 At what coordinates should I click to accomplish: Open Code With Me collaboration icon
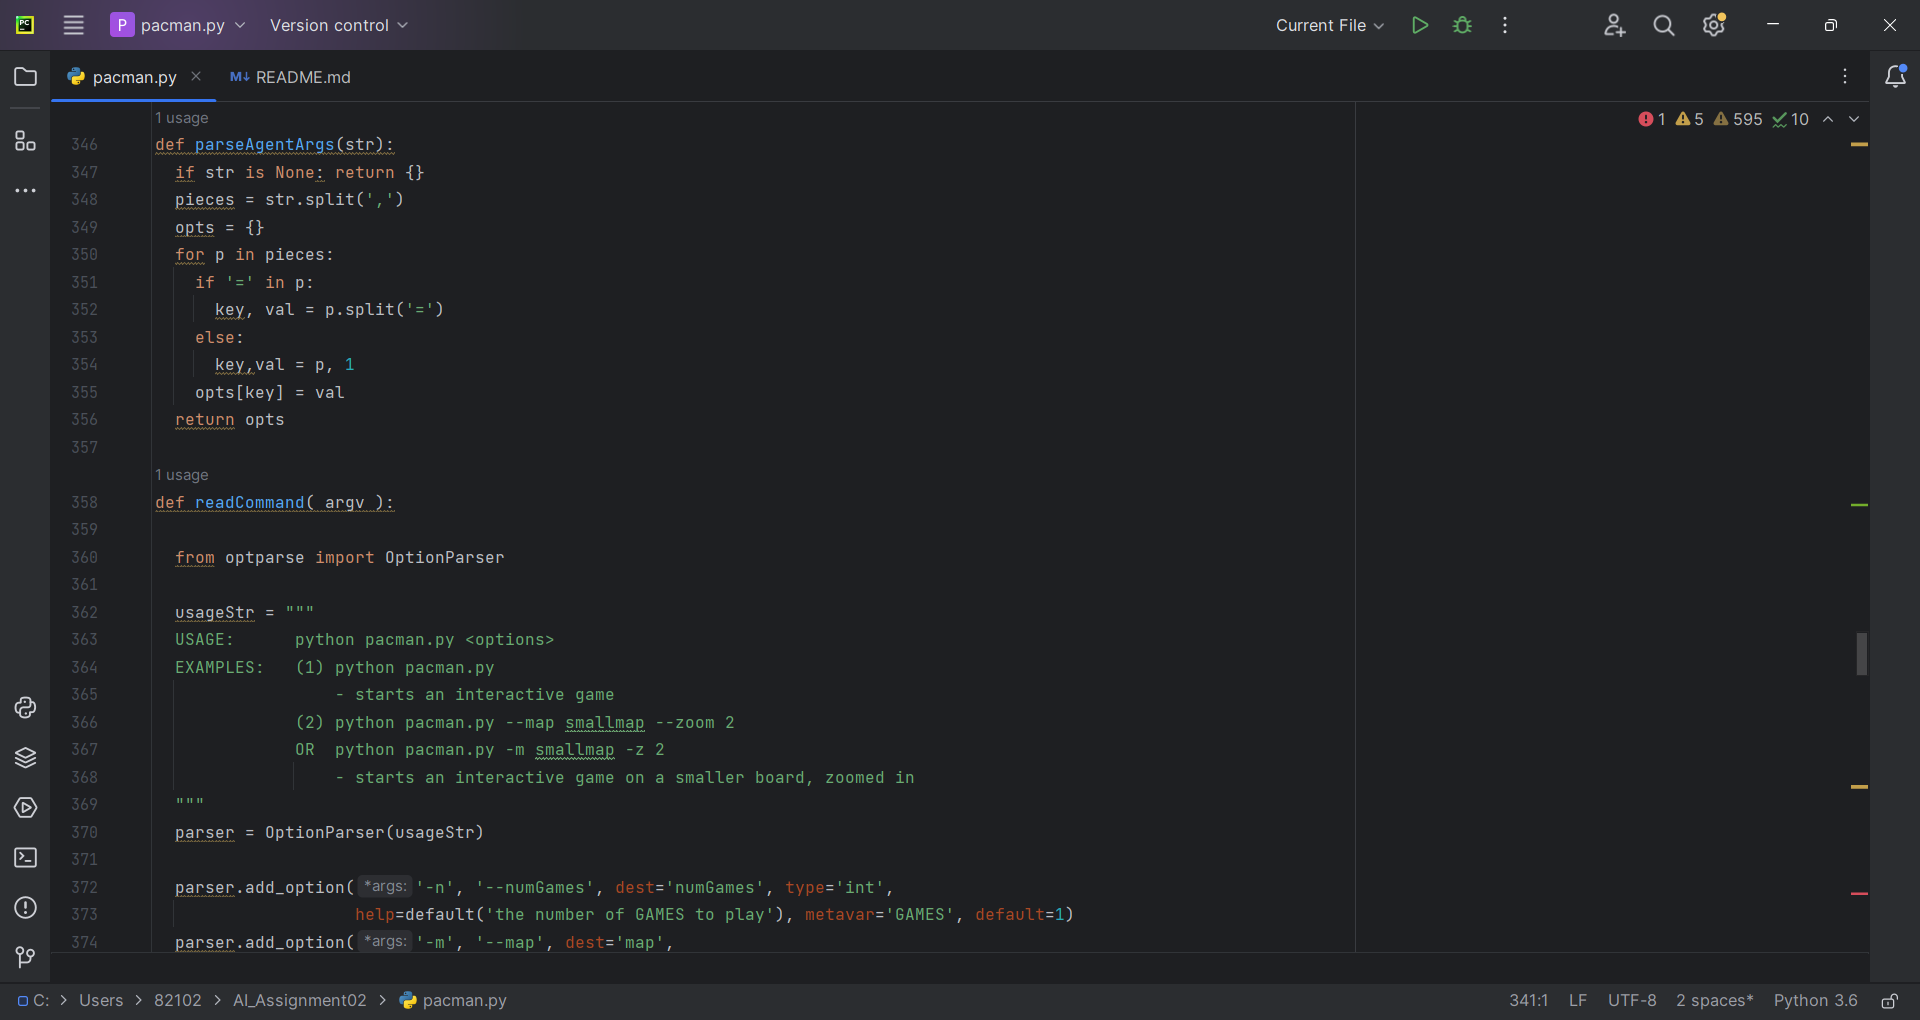coord(1615,25)
